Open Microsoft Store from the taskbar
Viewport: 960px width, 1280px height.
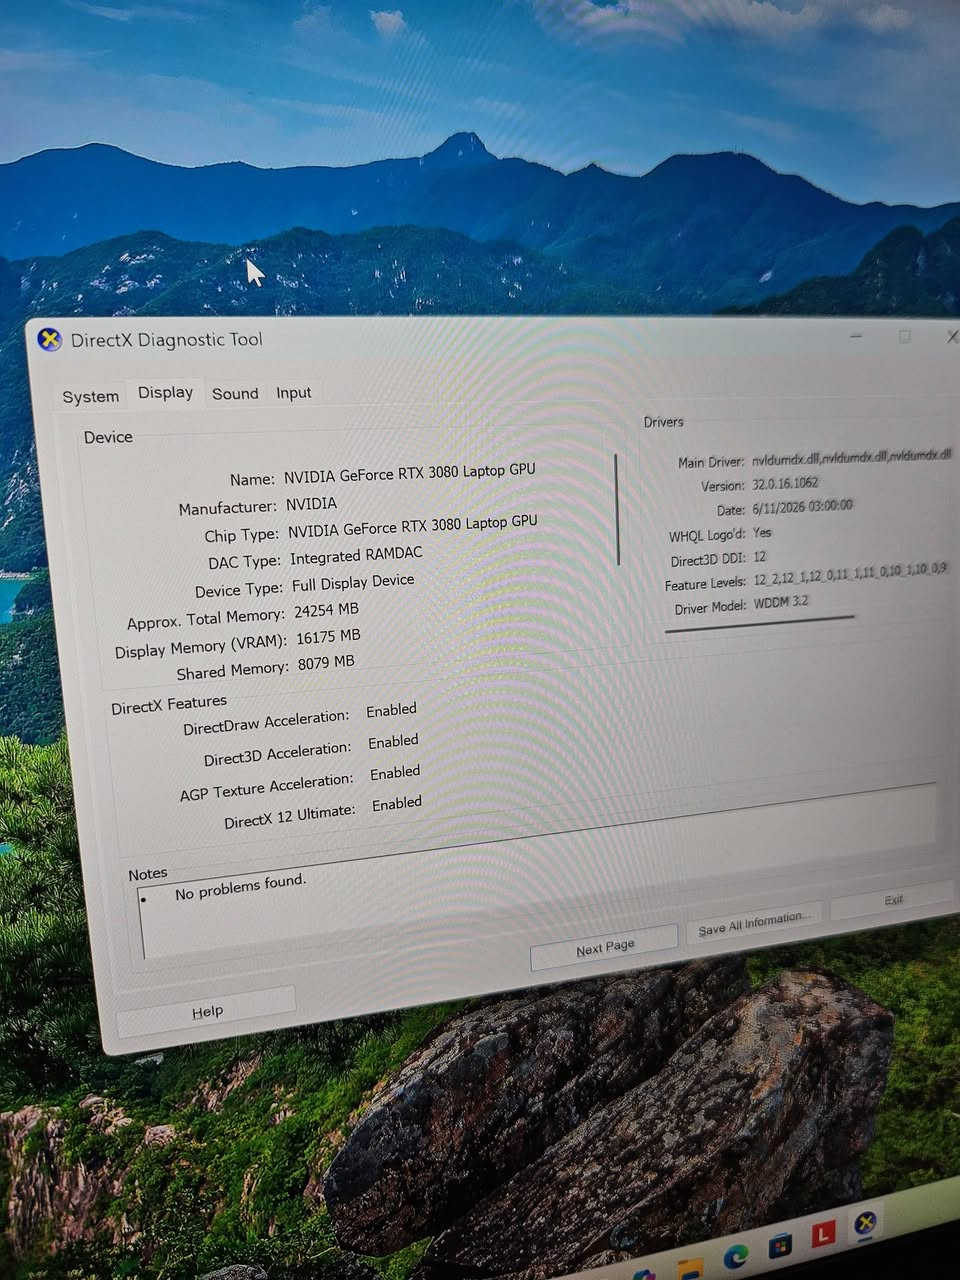(780, 1245)
